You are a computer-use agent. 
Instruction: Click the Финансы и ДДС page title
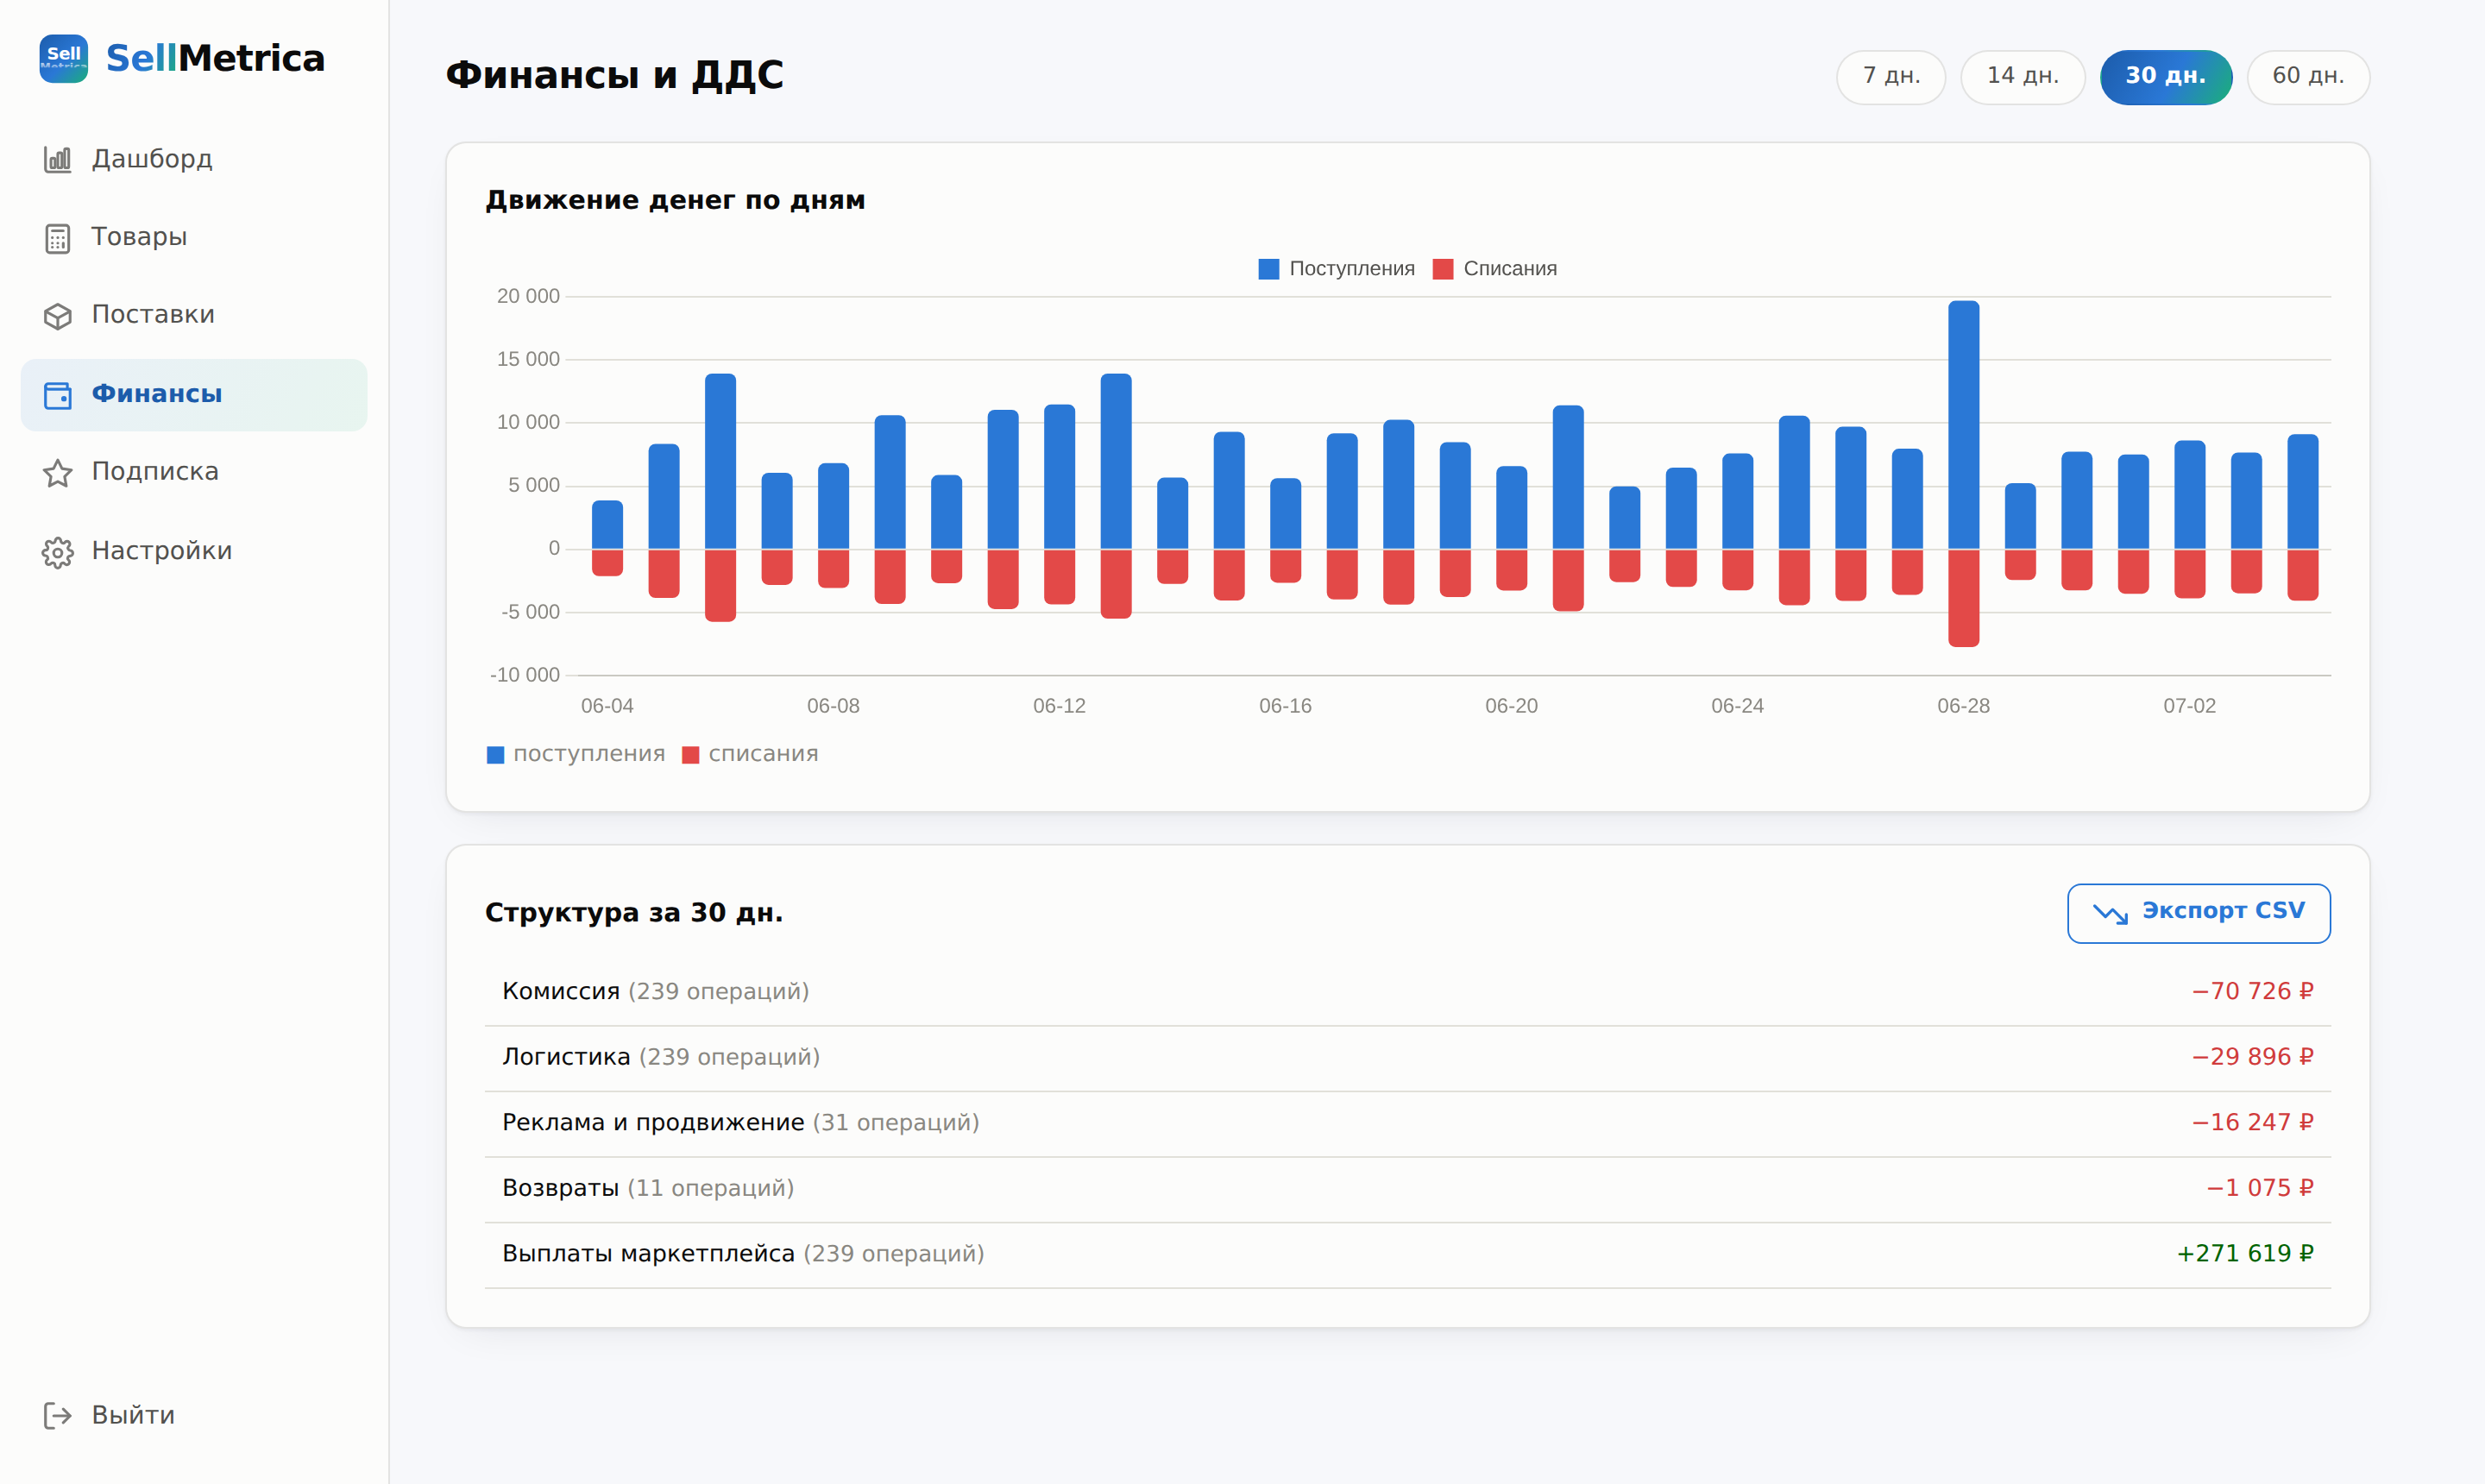[x=615, y=76]
